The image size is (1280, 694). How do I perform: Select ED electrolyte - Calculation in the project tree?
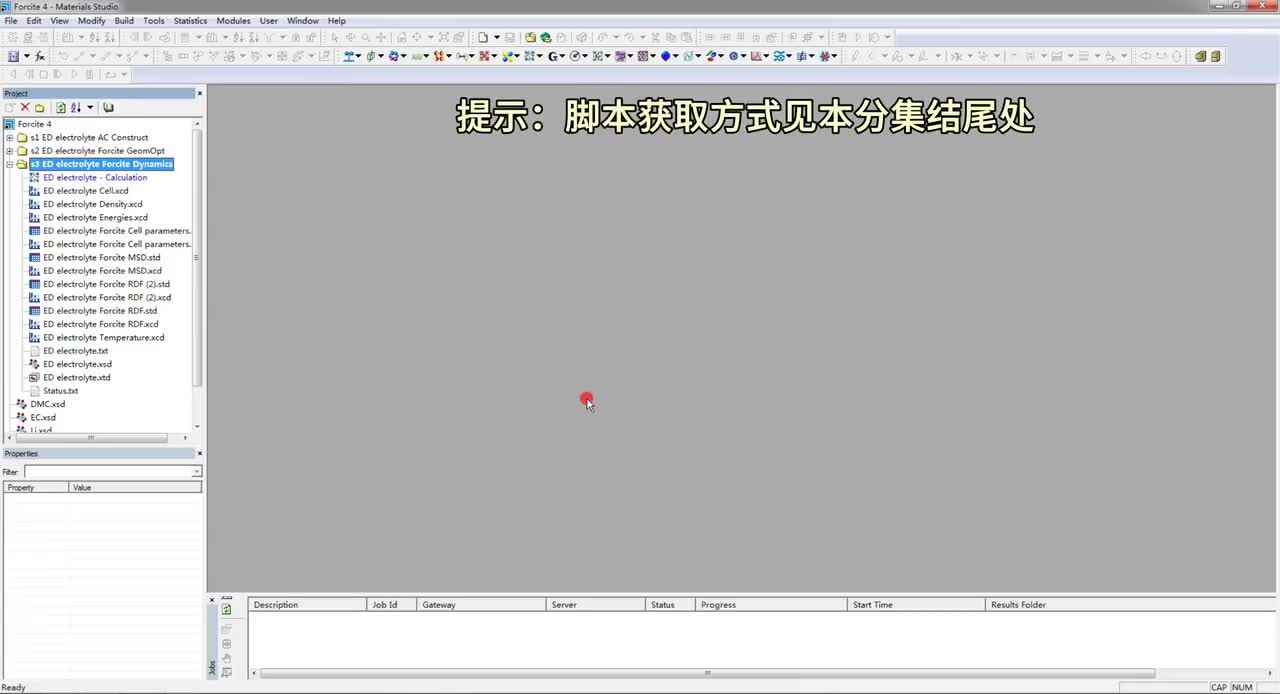(x=95, y=177)
